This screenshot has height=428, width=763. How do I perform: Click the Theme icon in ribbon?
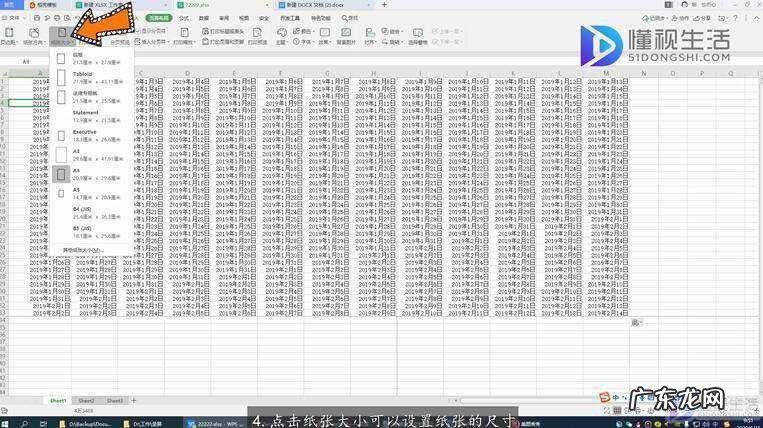click(x=281, y=36)
